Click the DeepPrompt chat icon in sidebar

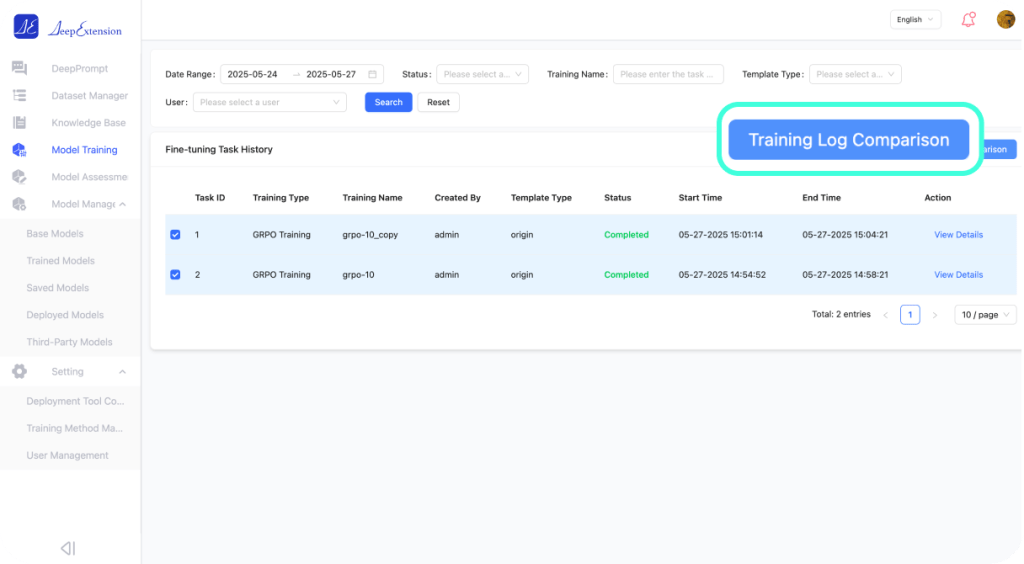(19, 68)
